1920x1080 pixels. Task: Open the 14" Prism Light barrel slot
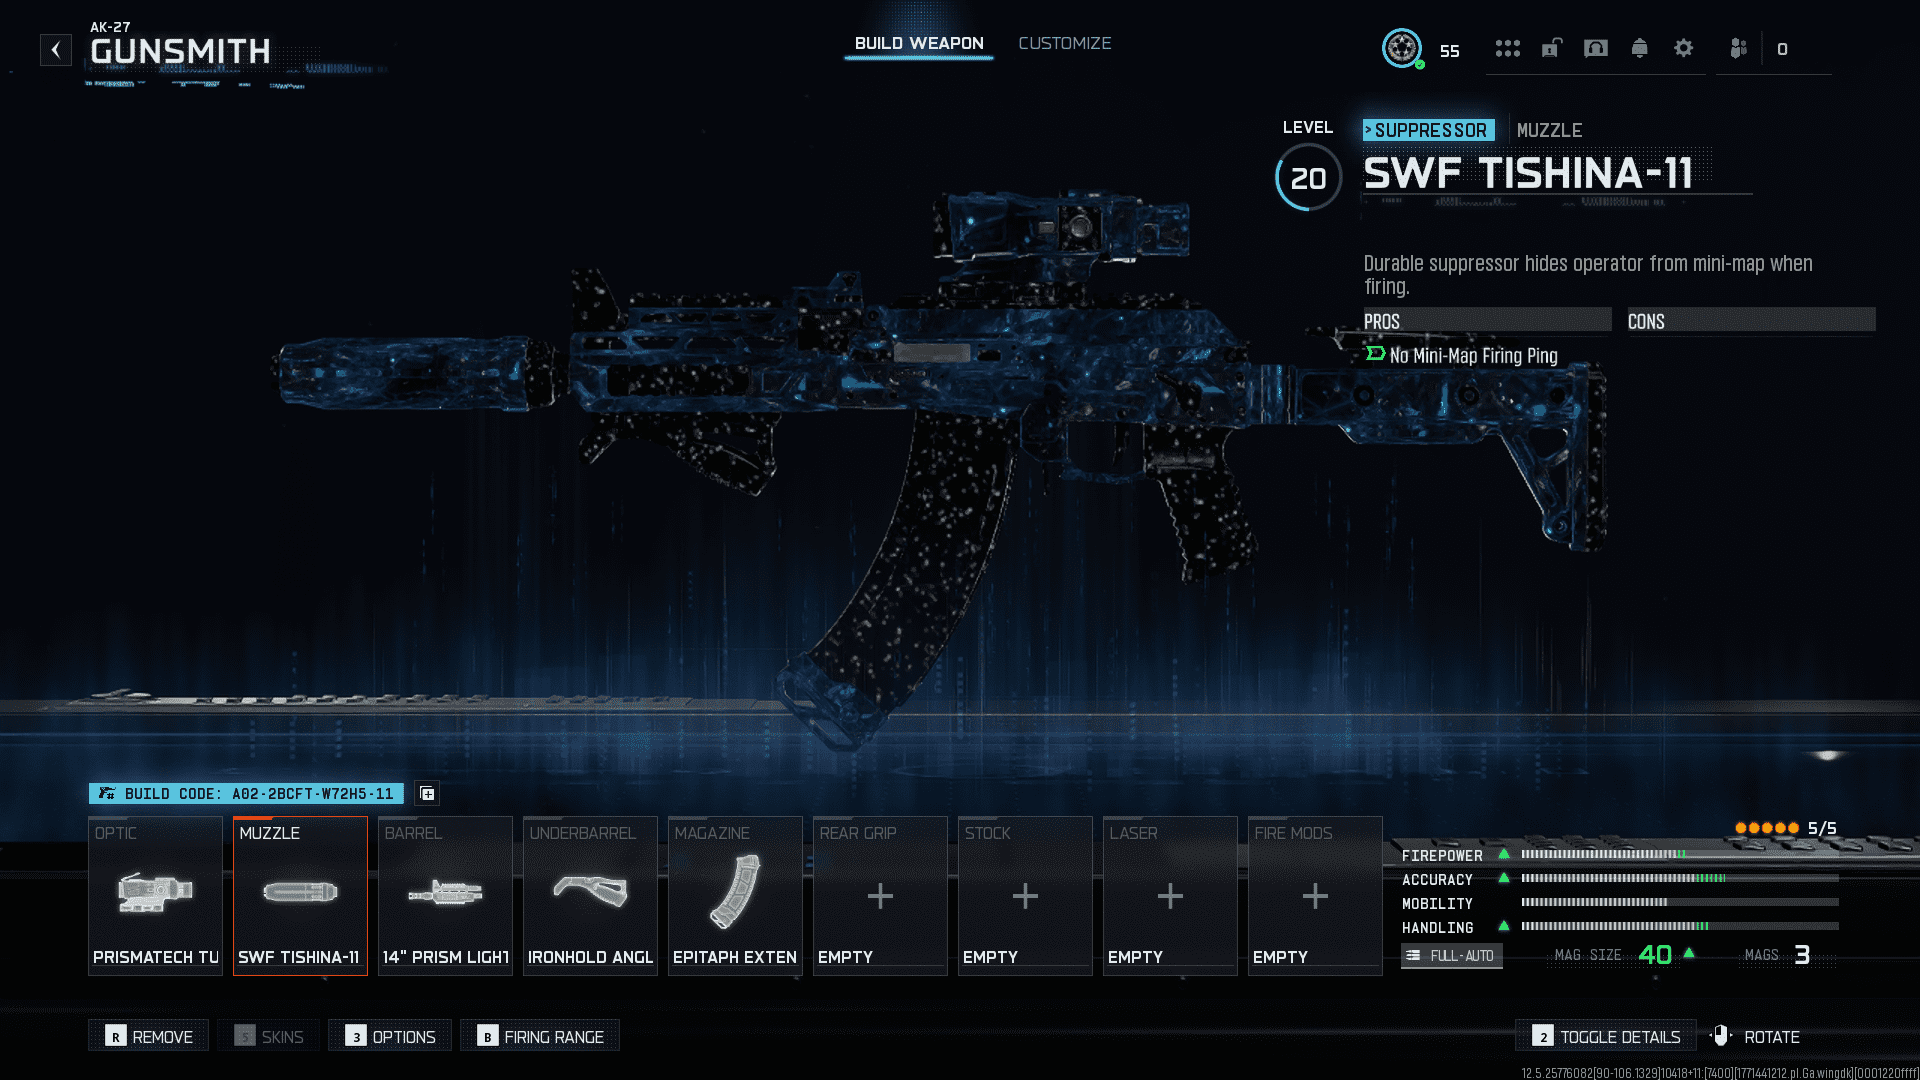pos(445,893)
